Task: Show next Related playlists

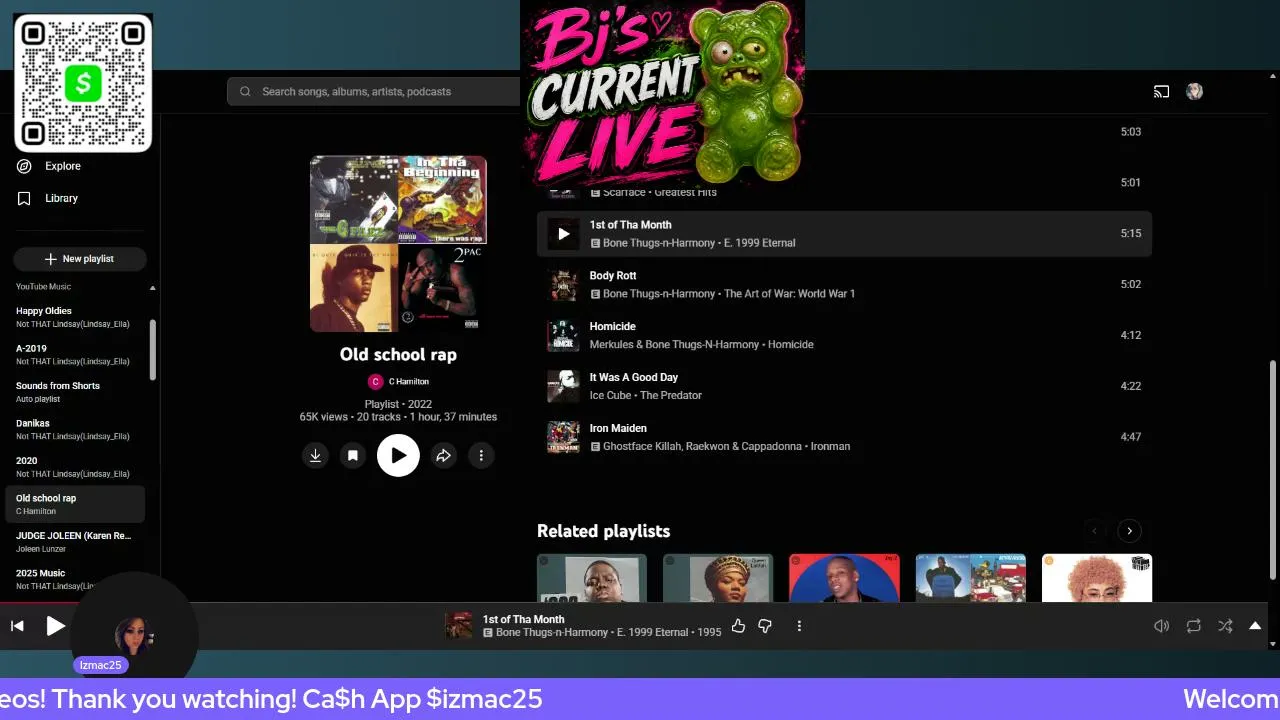Action: (x=1130, y=531)
